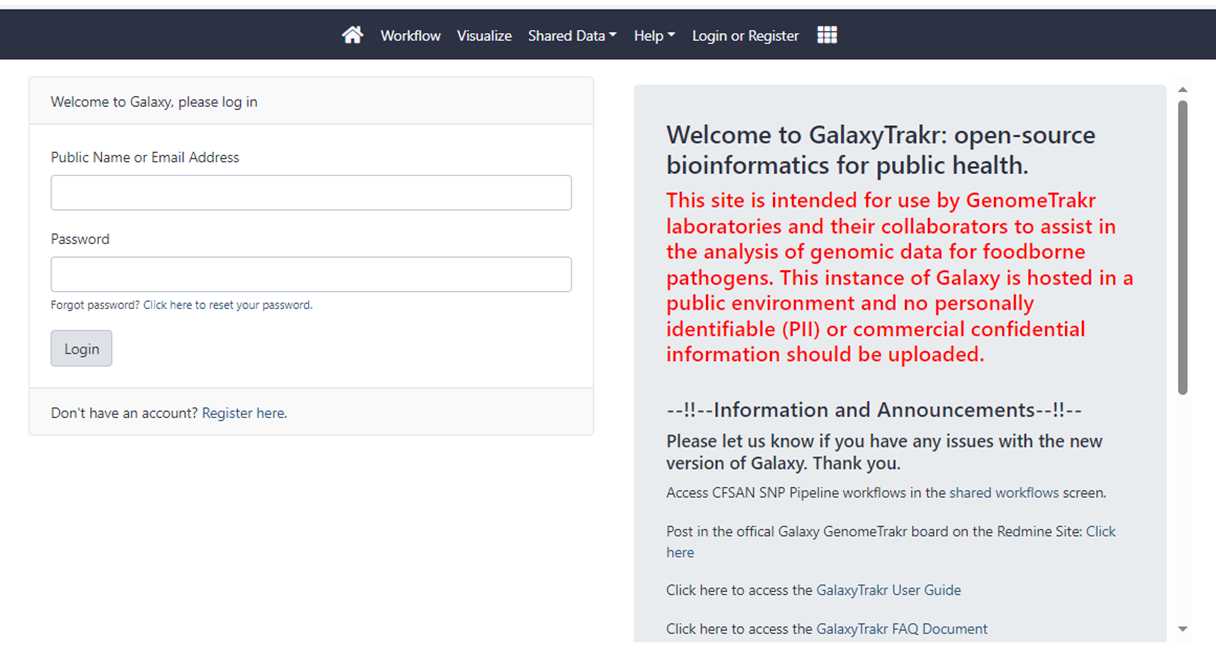Viewport: 1216px width, 660px height.
Task: Click the scrollbar up arrow of welcome panel
Action: [x=1183, y=90]
